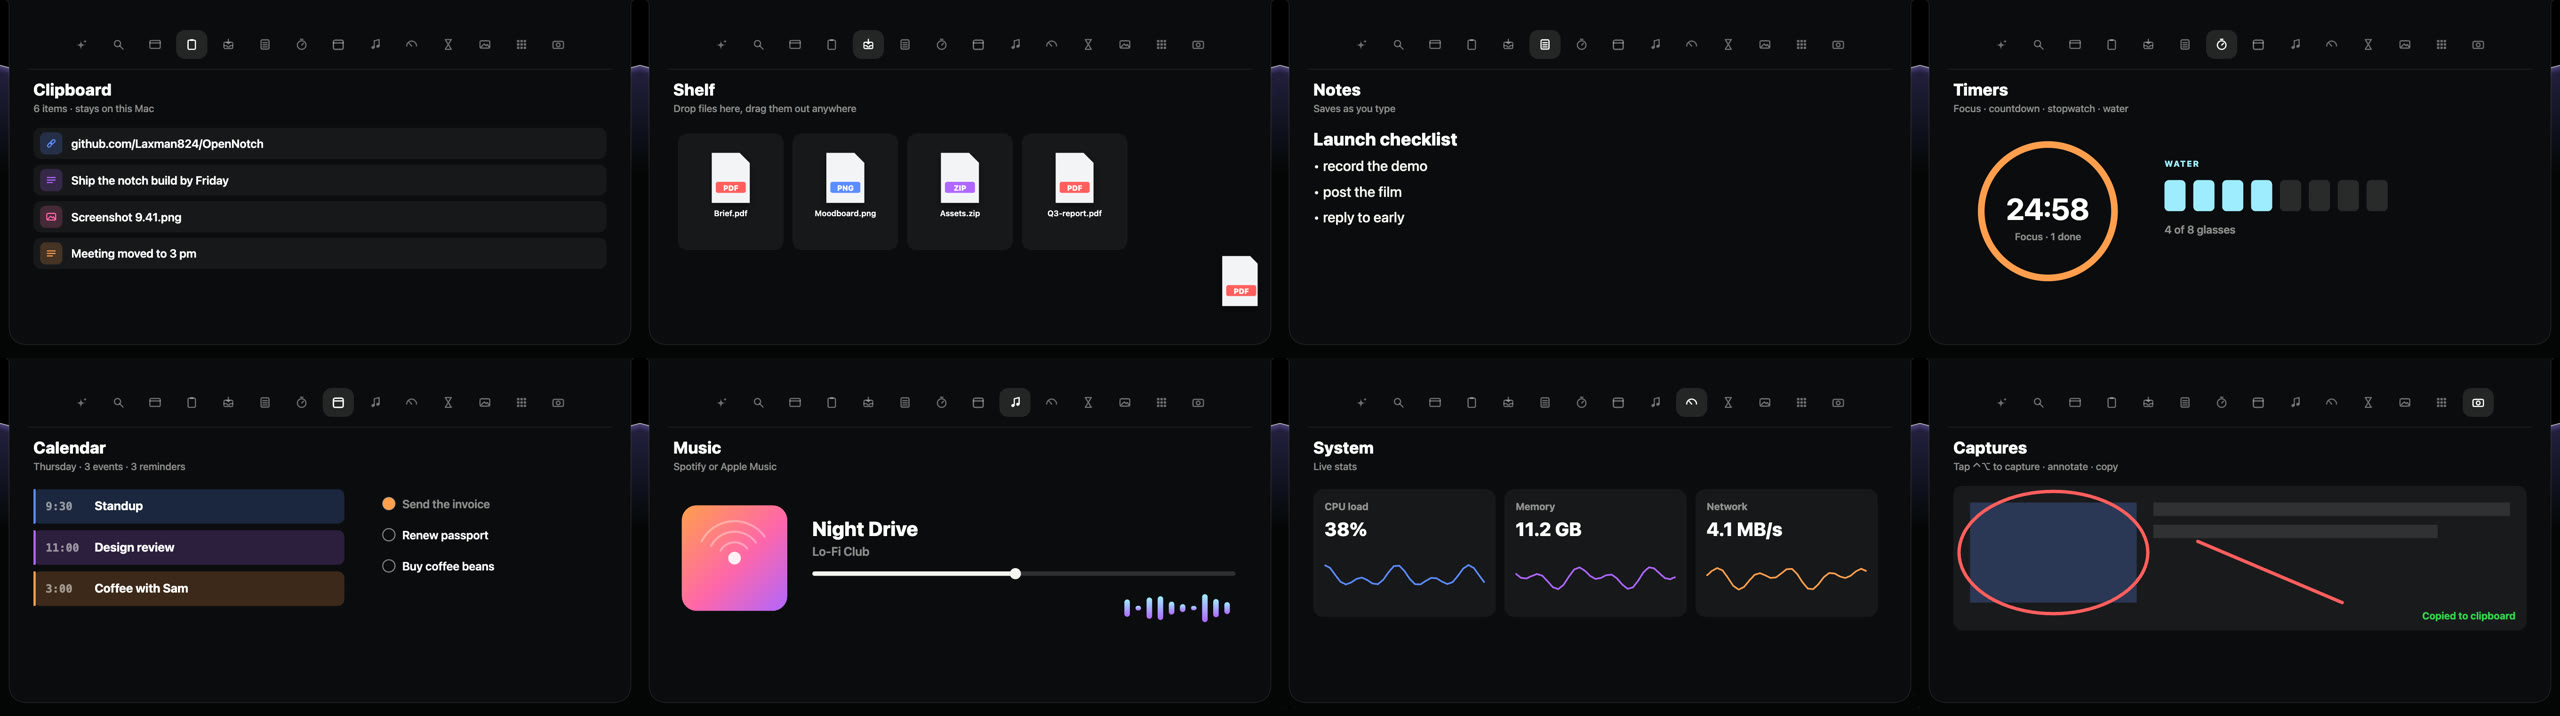The width and height of the screenshot is (2560, 716).
Task: Click the hourglass icon in the Captures panel toolbar
Action: (x=2368, y=403)
